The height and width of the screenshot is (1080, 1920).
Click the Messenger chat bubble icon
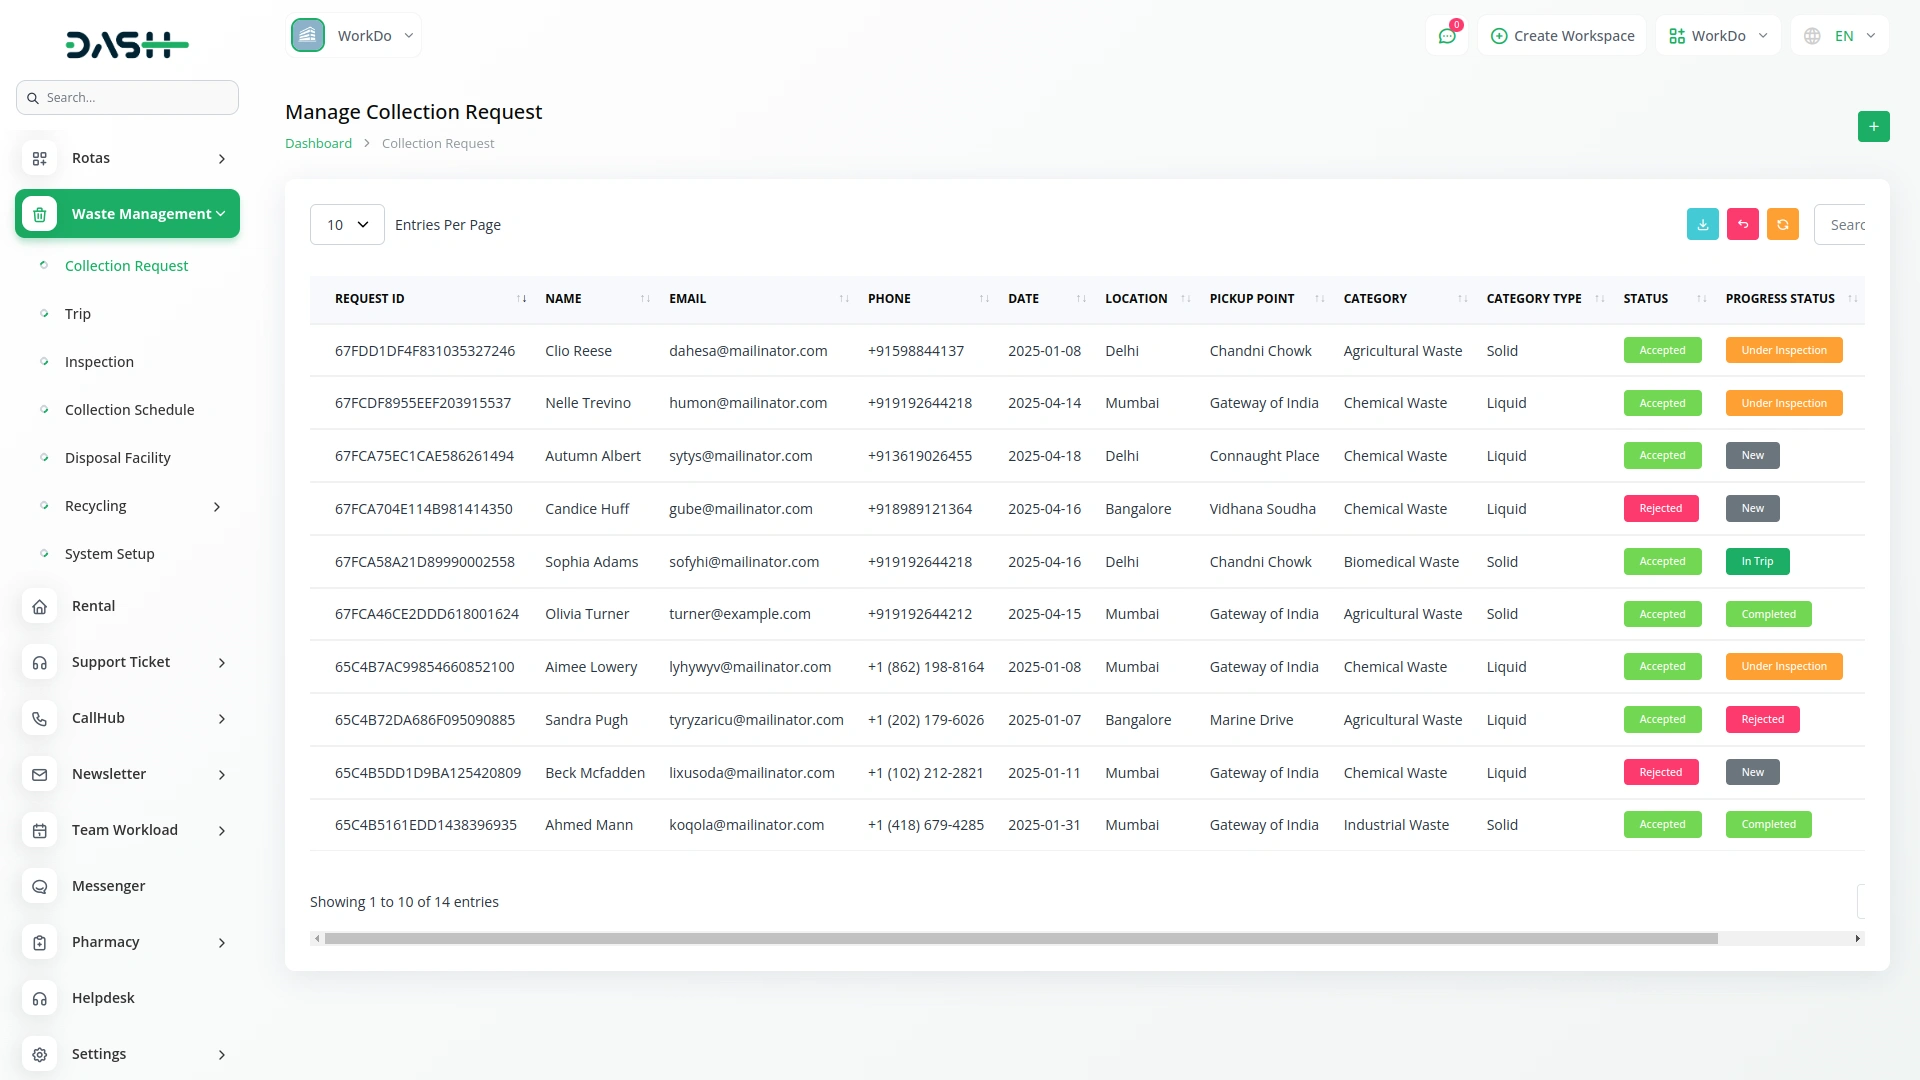(x=40, y=886)
